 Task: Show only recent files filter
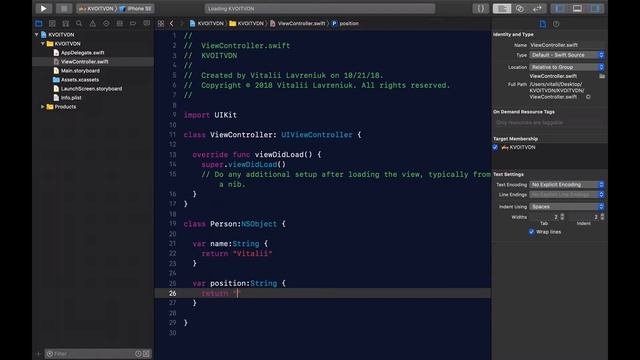click(x=138, y=354)
